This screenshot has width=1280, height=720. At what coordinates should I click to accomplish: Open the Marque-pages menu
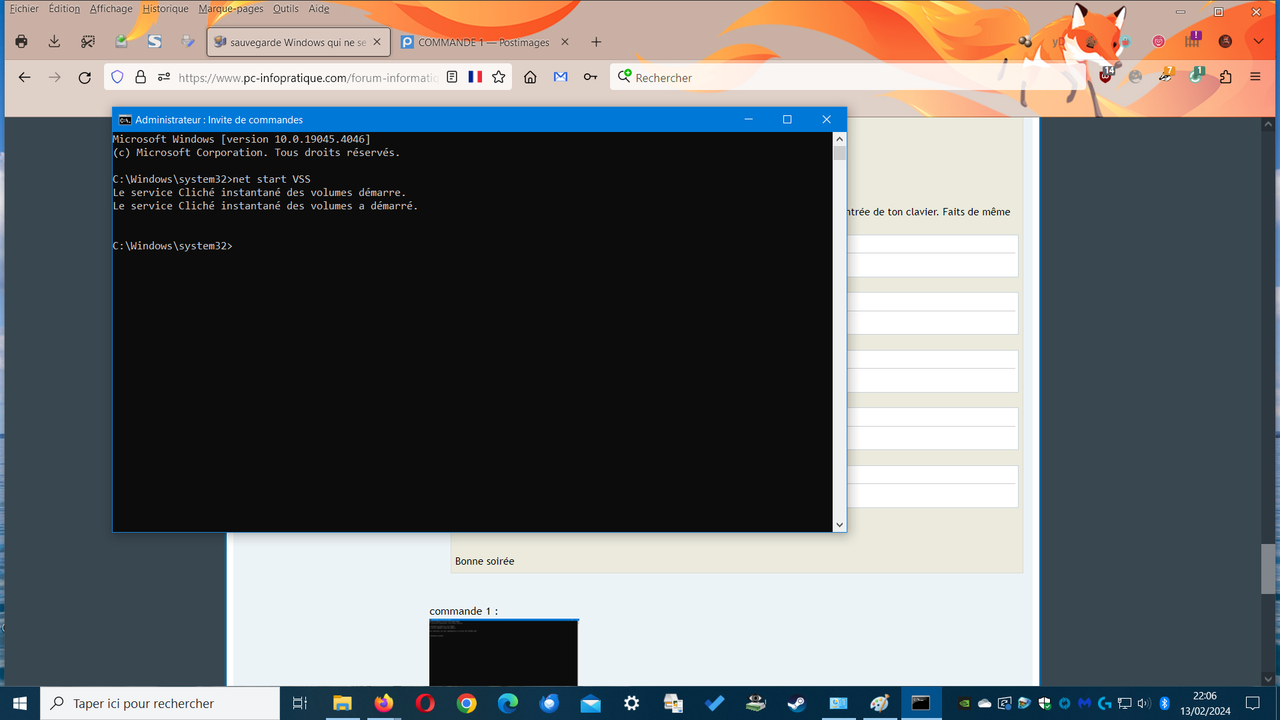(231, 8)
